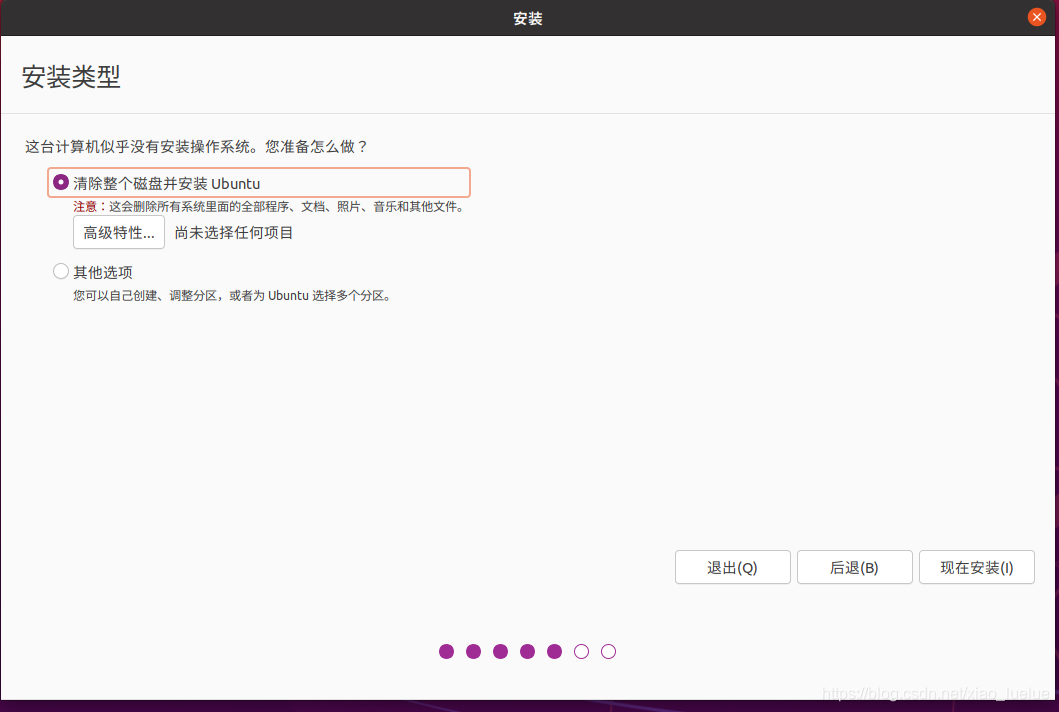Click the 安装 window title
This screenshot has height=712, width=1059.
pos(527,18)
